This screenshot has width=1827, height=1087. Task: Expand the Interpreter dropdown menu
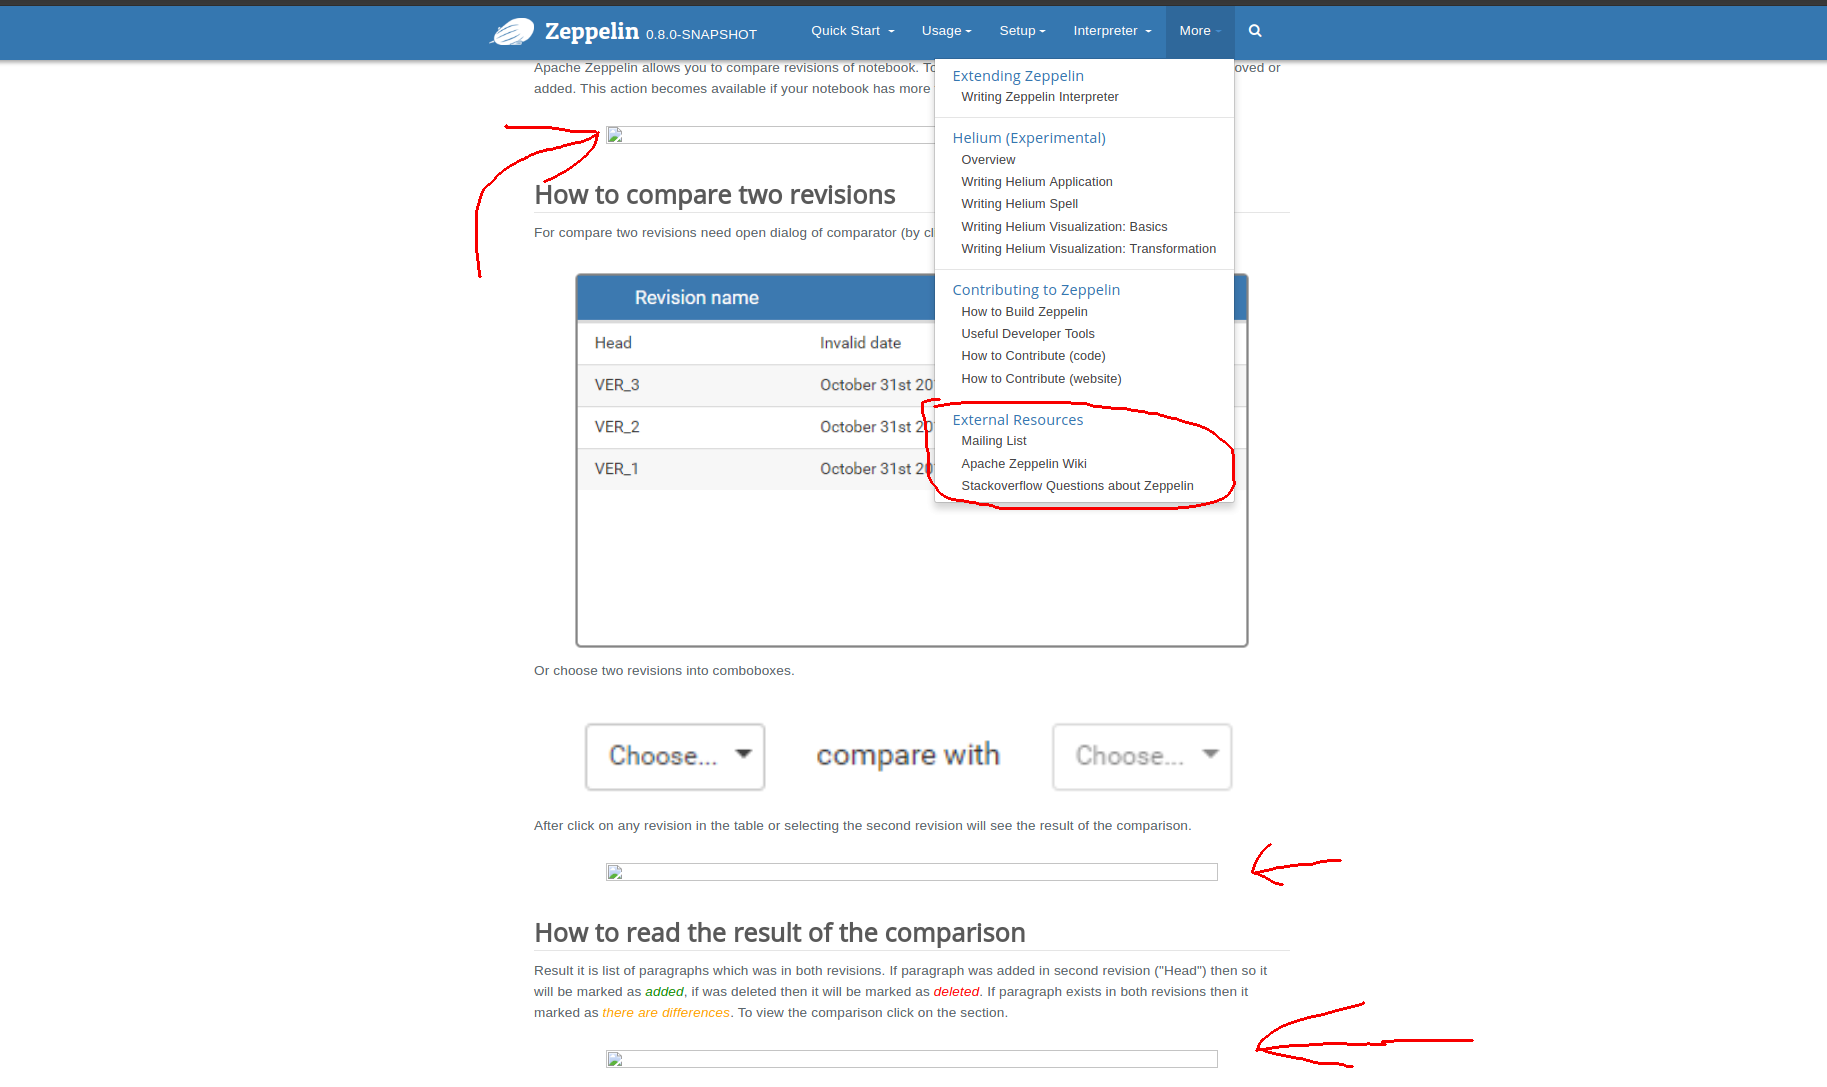click(1112, 31)
